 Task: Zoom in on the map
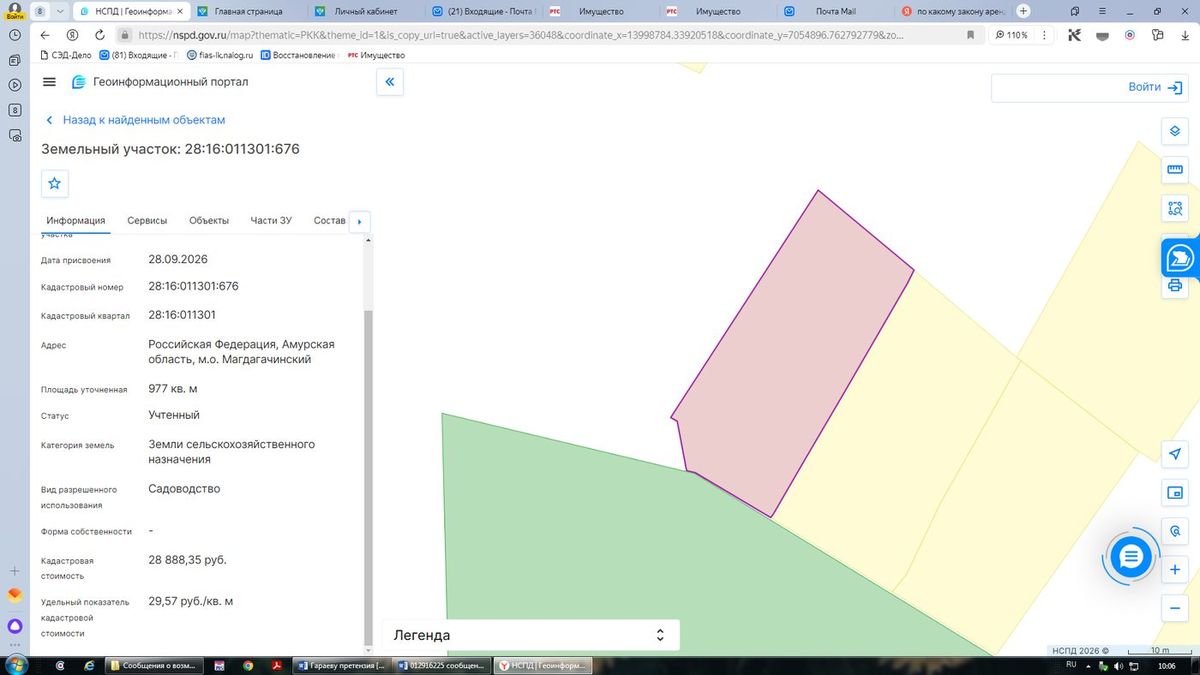(1175, 570)
